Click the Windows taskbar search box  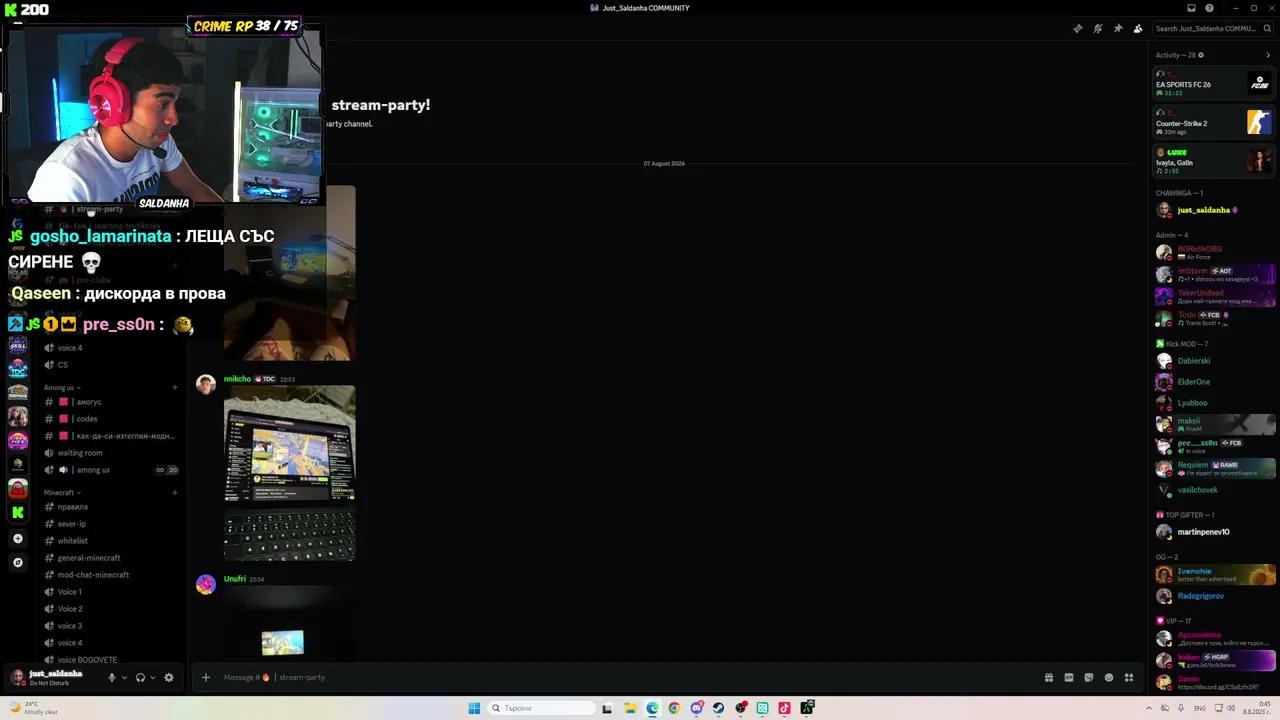click(541, 708)
